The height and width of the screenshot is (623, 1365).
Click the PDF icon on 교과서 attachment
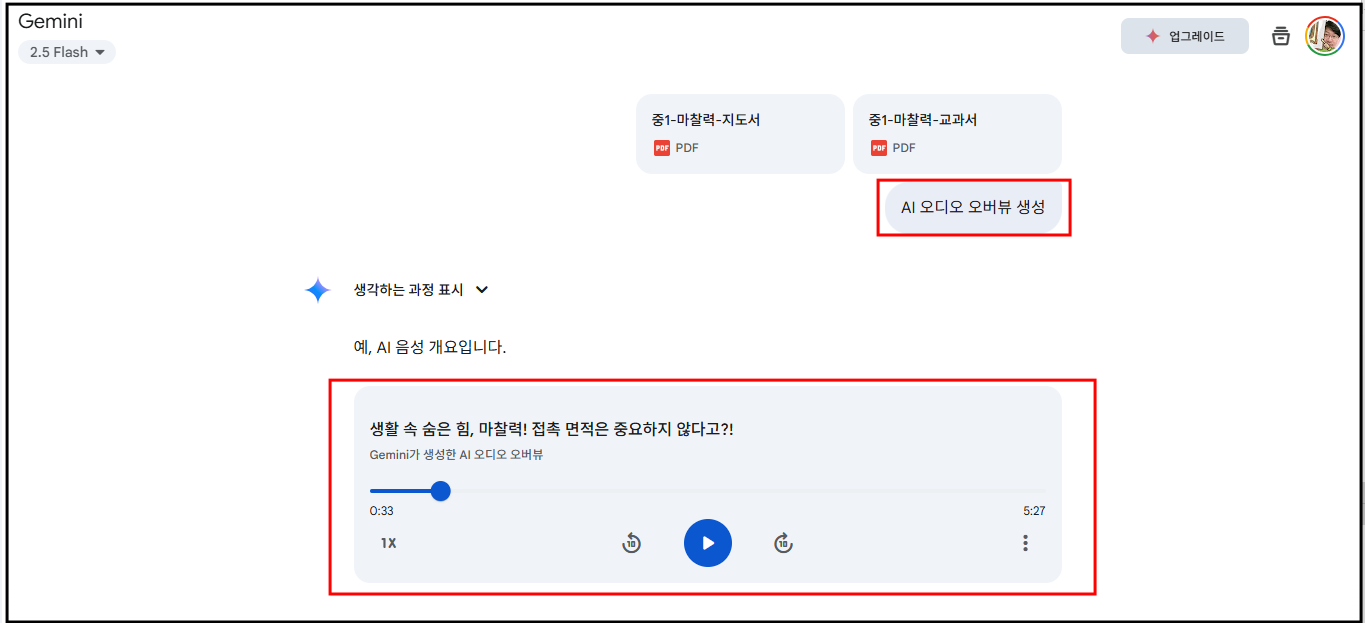[x=879, y=148]
